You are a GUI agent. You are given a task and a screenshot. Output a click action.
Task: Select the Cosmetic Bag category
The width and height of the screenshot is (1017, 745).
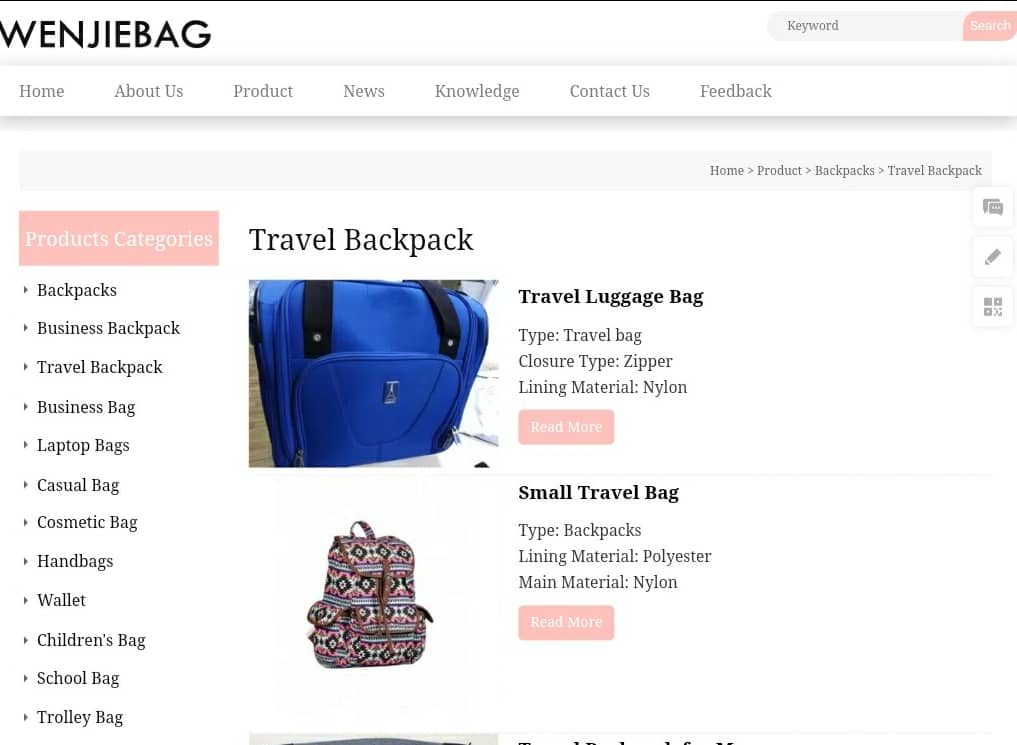[x=87, y=523]
